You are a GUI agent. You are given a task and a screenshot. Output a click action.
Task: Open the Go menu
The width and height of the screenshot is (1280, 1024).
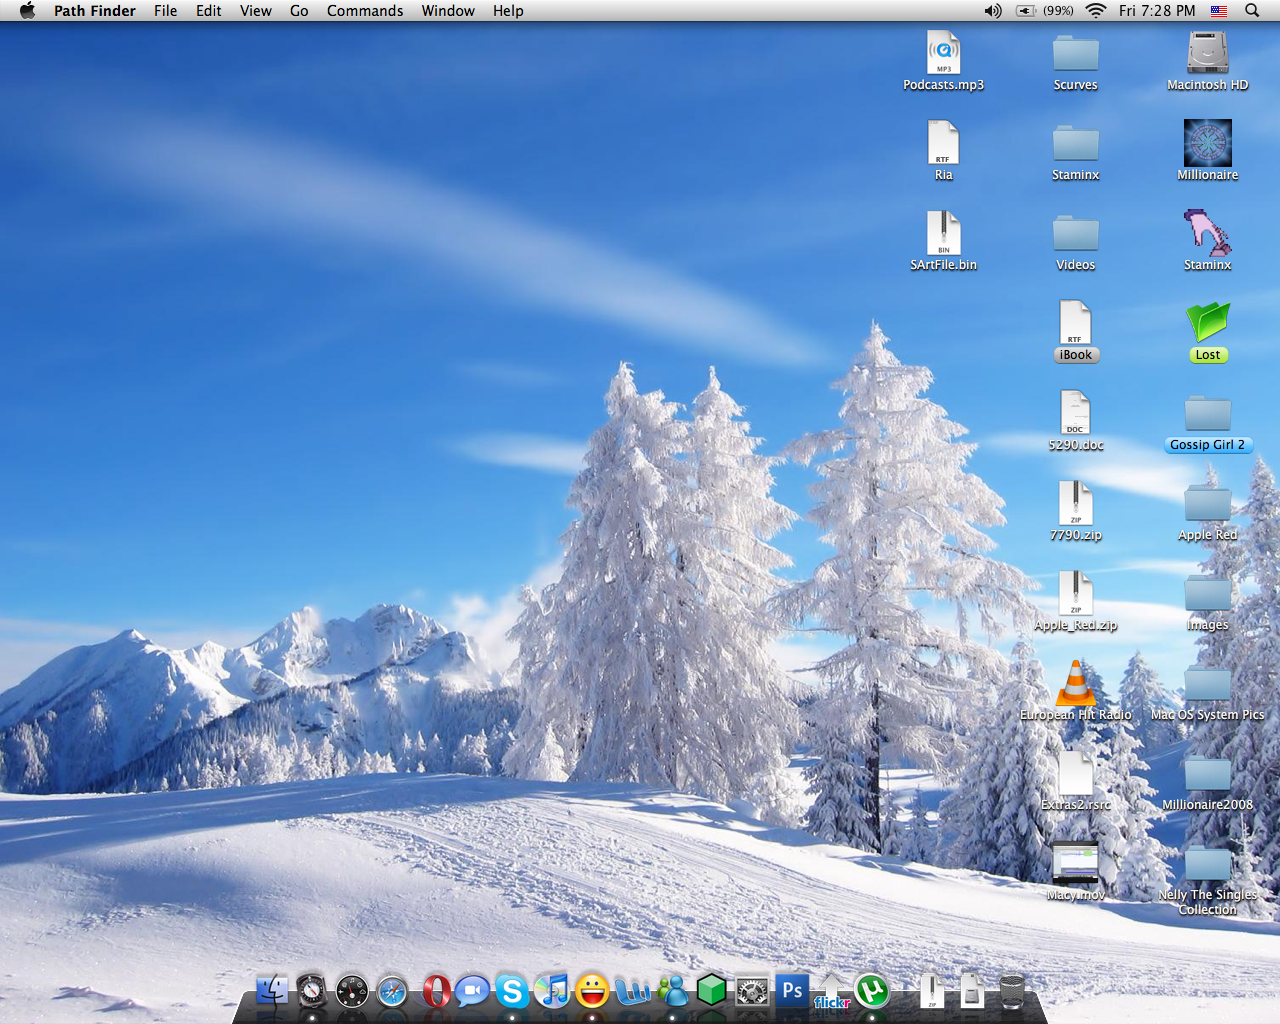pos(299,10)
